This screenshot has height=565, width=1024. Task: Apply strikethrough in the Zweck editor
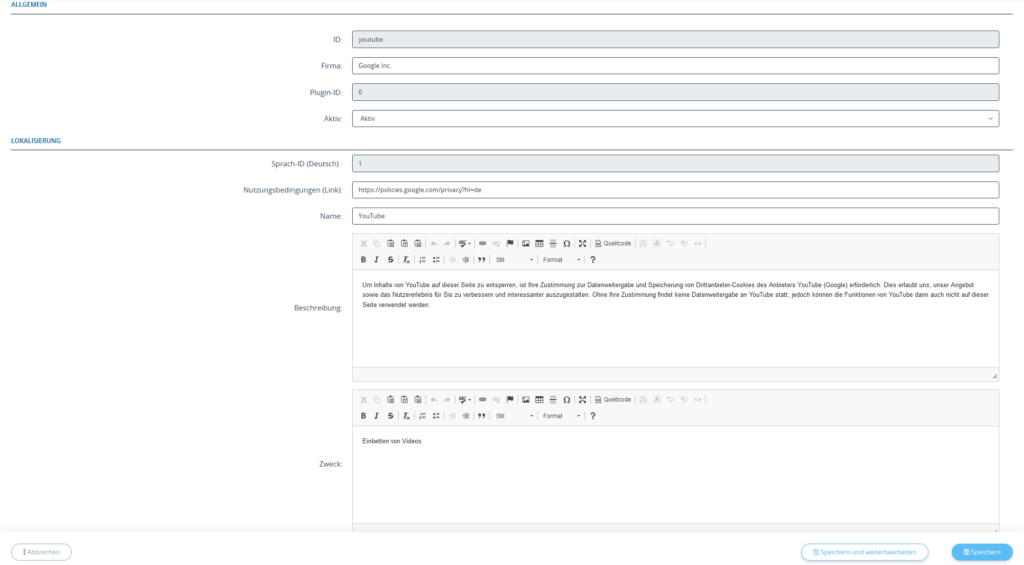click(391, 416)
